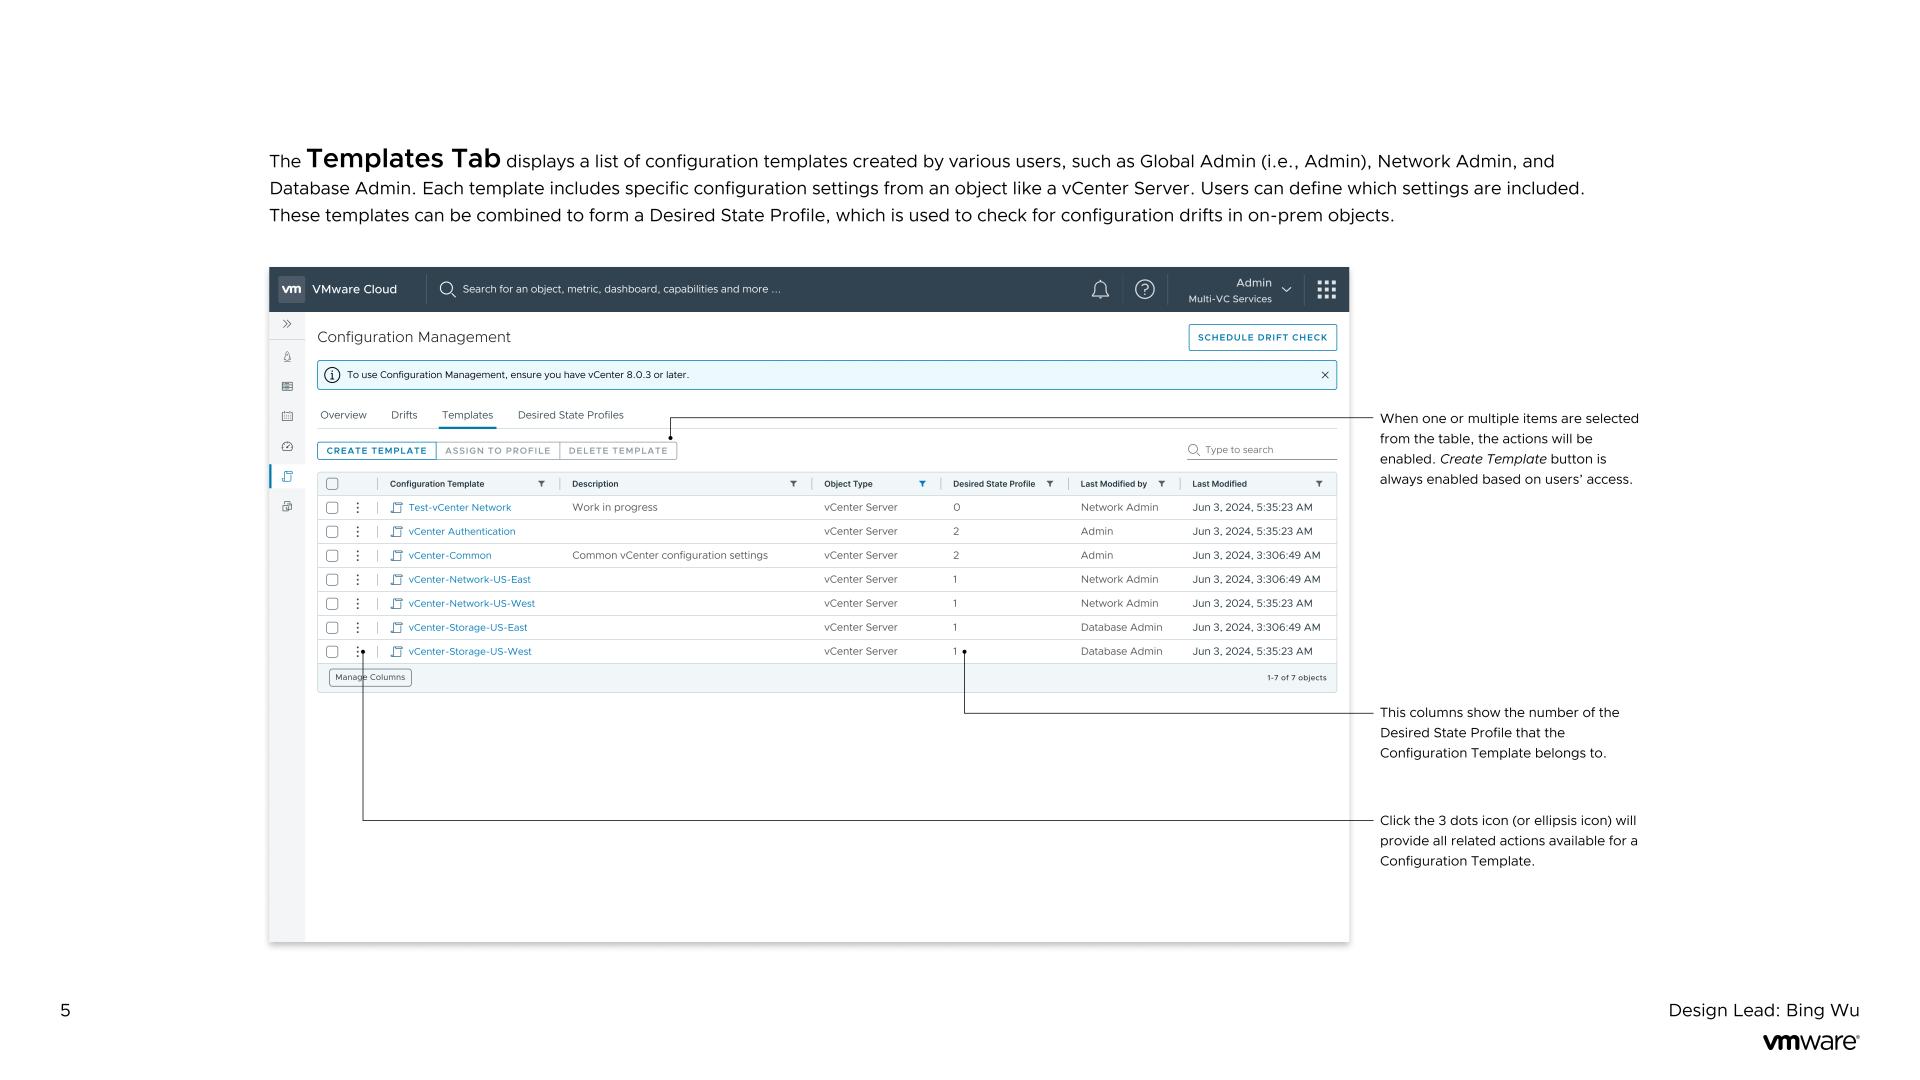Select the vCenter-Storage-US-West row checkbox
This screenshot has height=1080, width=1920.
click(x=332, y=651)
